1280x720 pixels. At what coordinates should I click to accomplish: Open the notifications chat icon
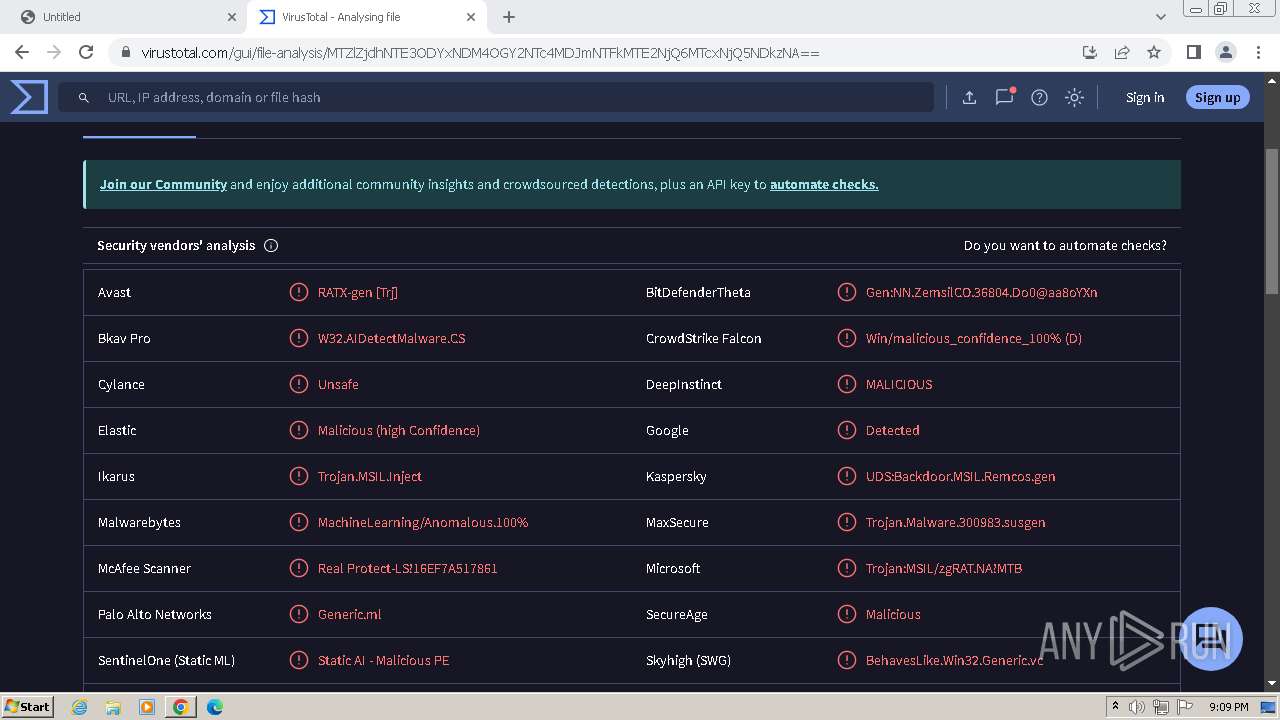1004,97
